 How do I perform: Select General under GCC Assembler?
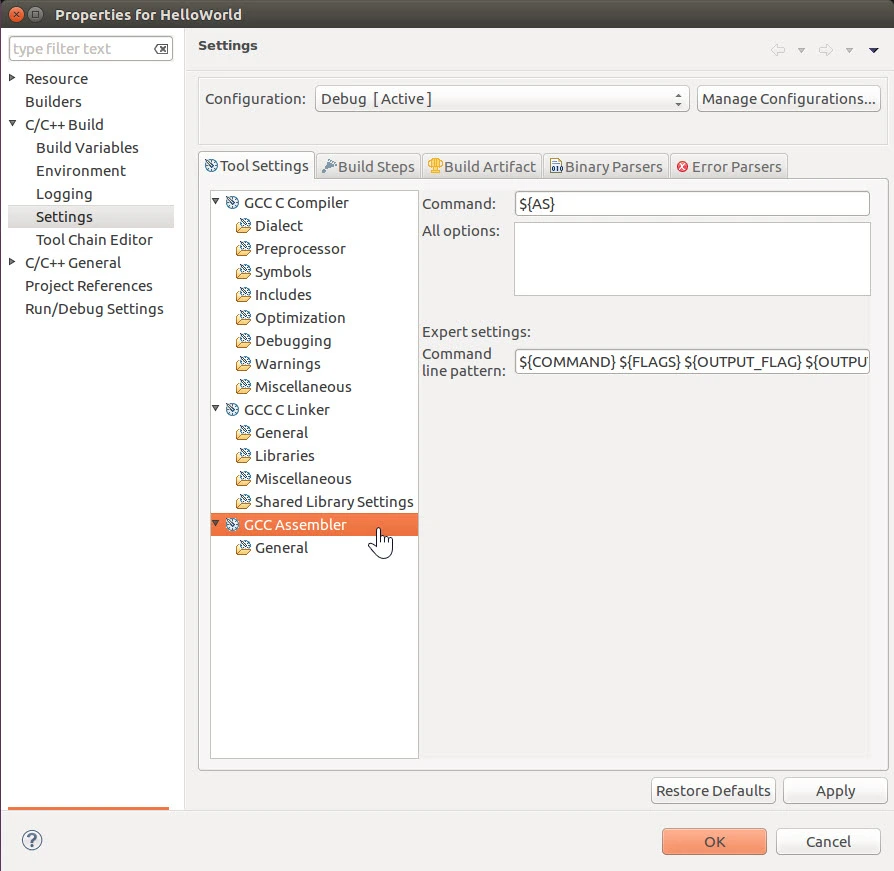pyautogui.click(x=281, y=548)
